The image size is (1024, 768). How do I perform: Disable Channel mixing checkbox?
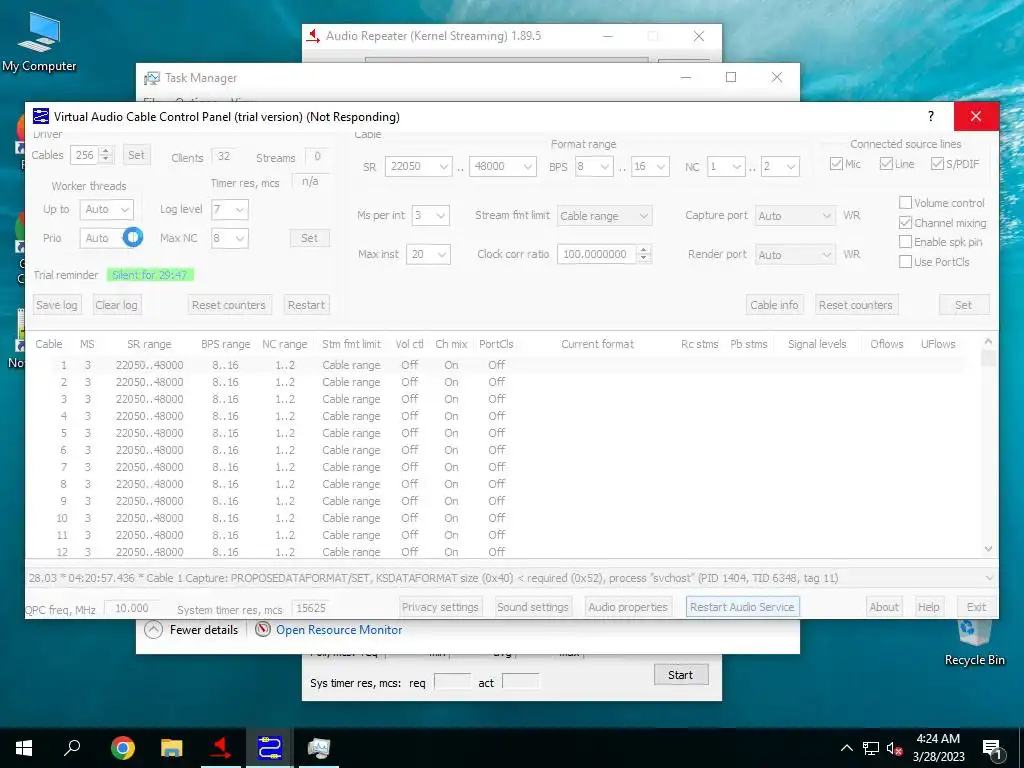tap(905, 223)
